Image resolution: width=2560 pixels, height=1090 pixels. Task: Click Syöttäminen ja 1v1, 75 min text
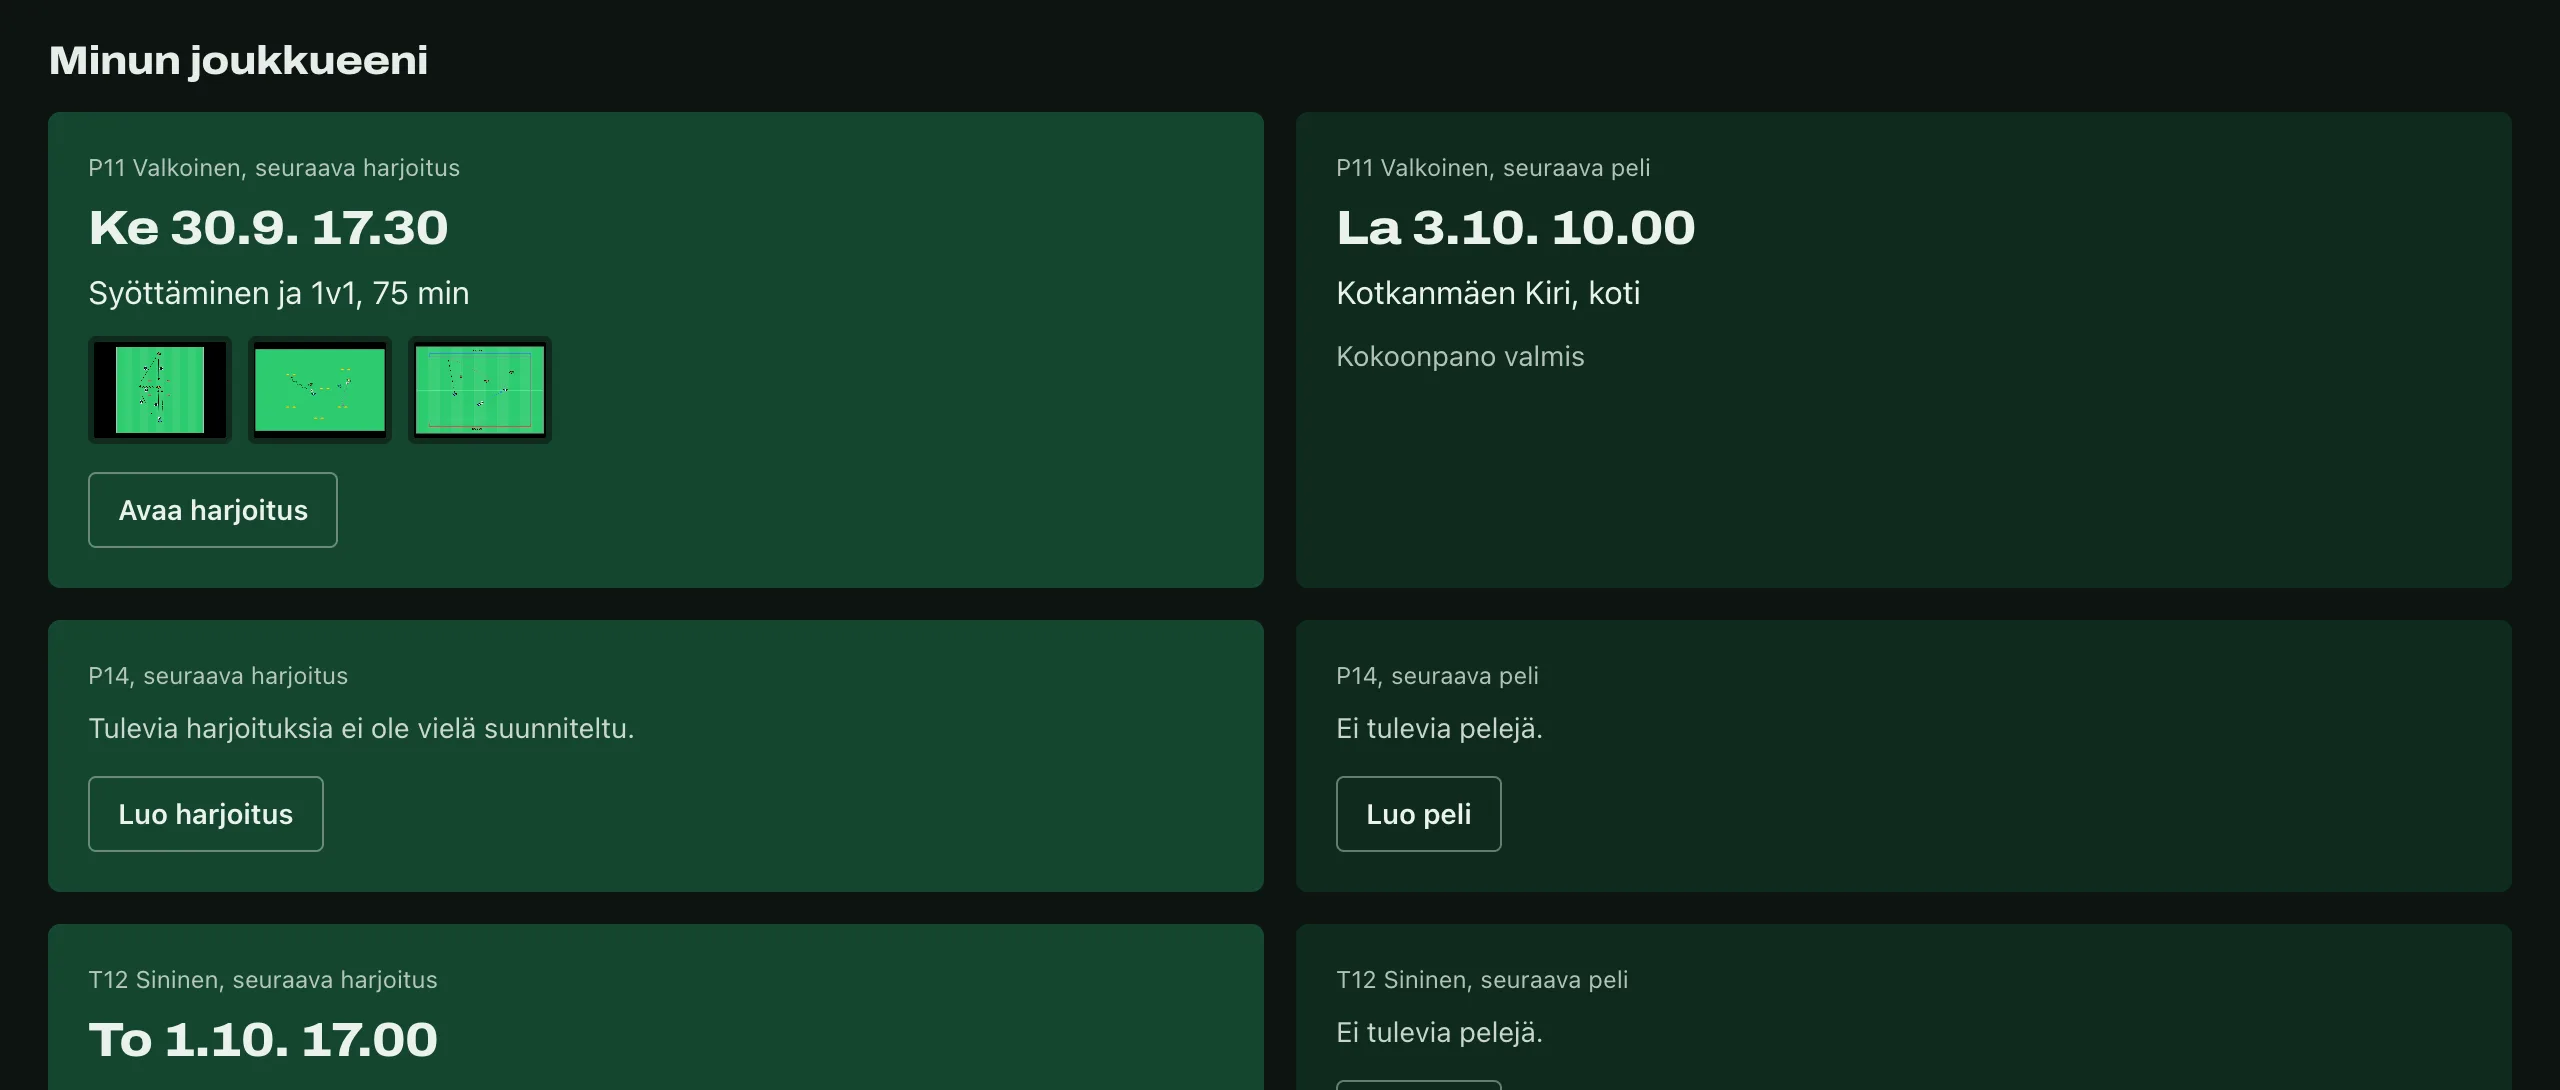pos(279,293)
